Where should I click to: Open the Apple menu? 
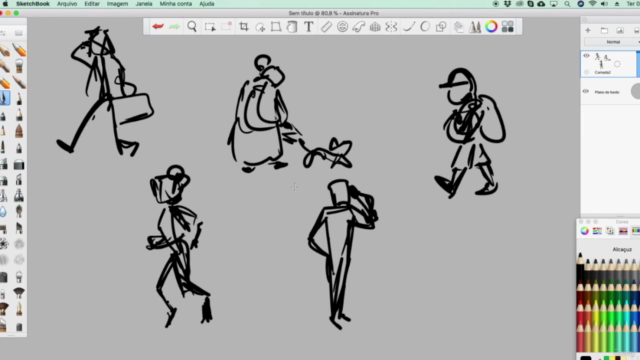click(x=6, y=4)
